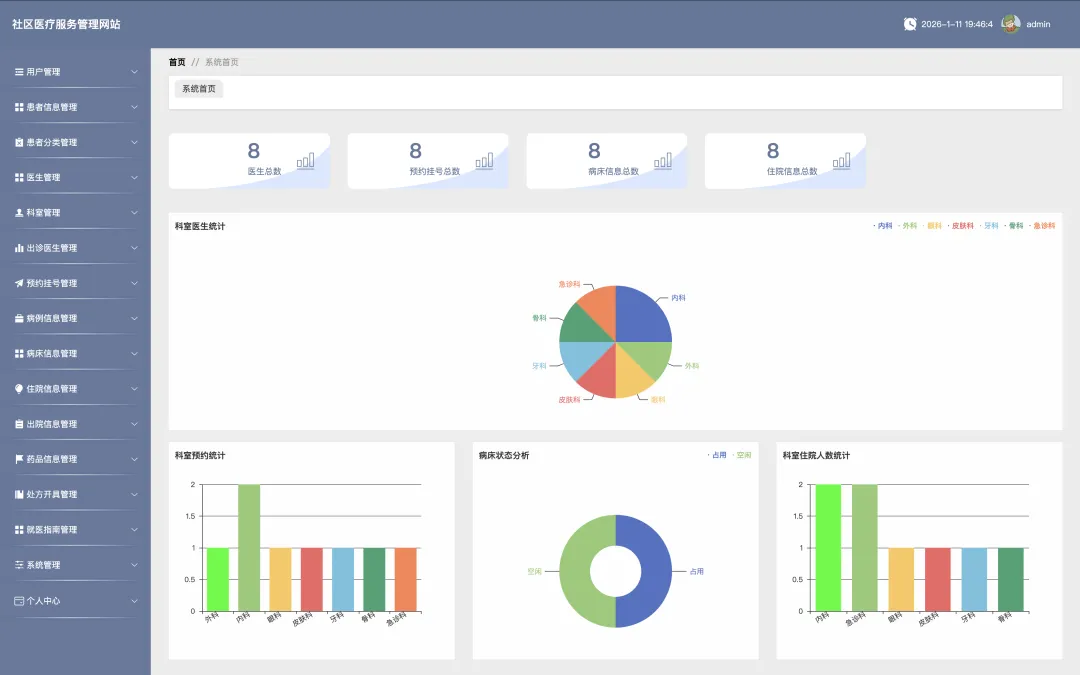Click the 住院信息管理 bulb icon

(19, 388)
